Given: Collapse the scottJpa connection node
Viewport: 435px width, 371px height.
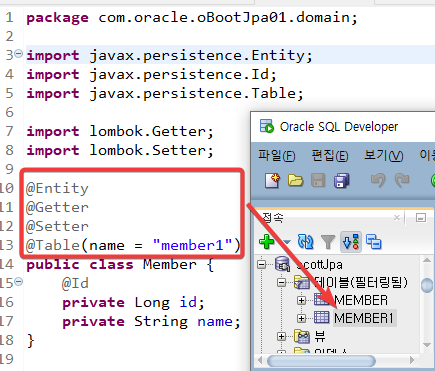Looking at the screenshot, I should [262, 265].
